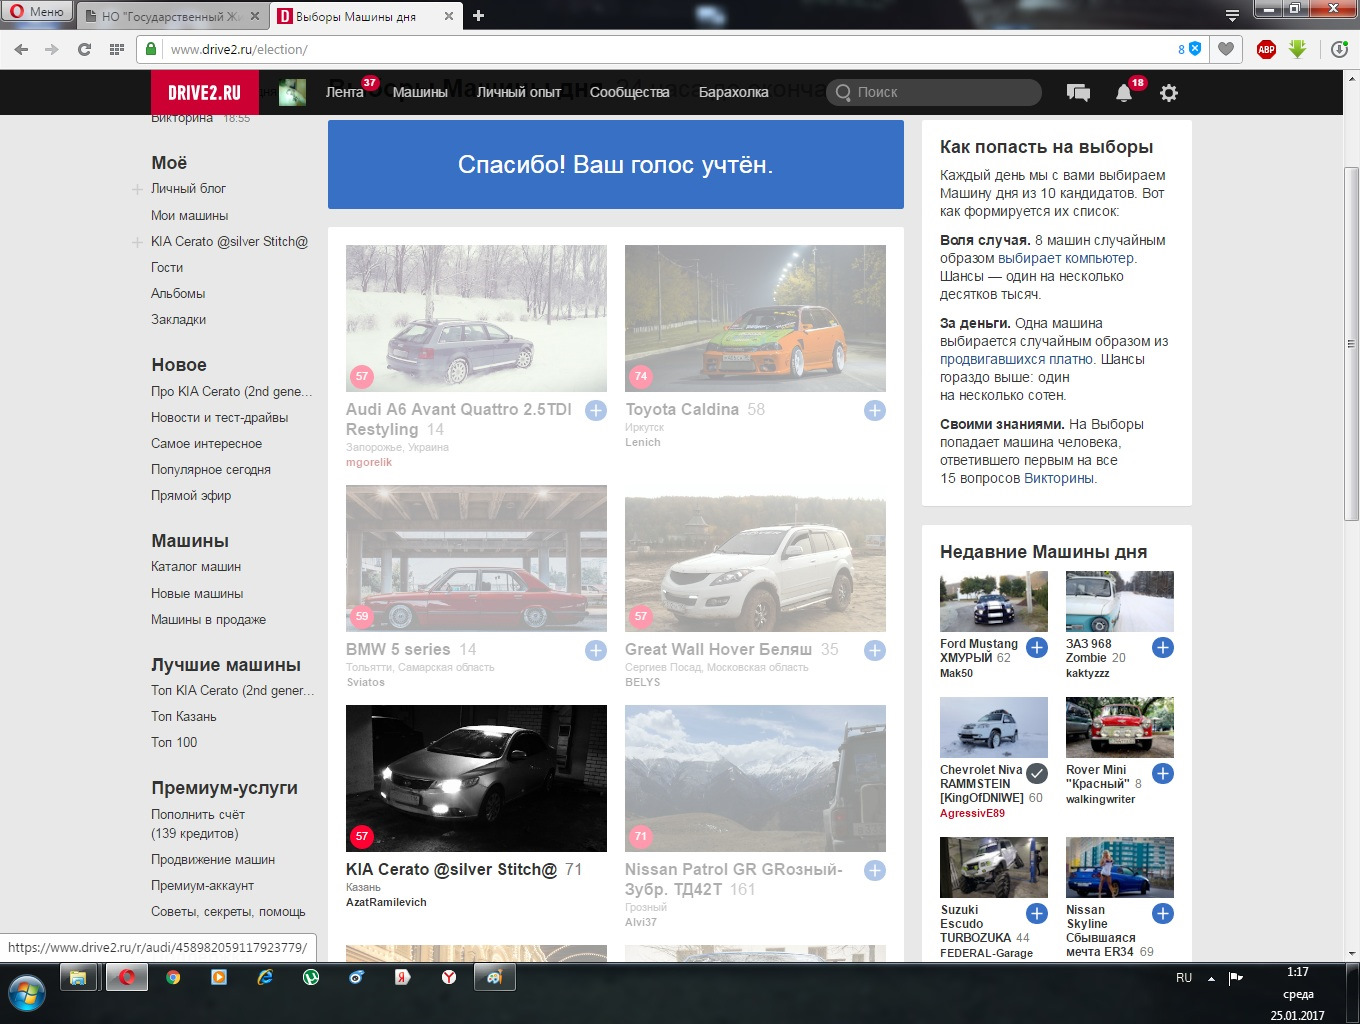Image resolution: width=1360 pixels, height=1024 pixels.
Task: Open the media player taskbar icon
Action: pyautogui.click(x=219, y=977)
